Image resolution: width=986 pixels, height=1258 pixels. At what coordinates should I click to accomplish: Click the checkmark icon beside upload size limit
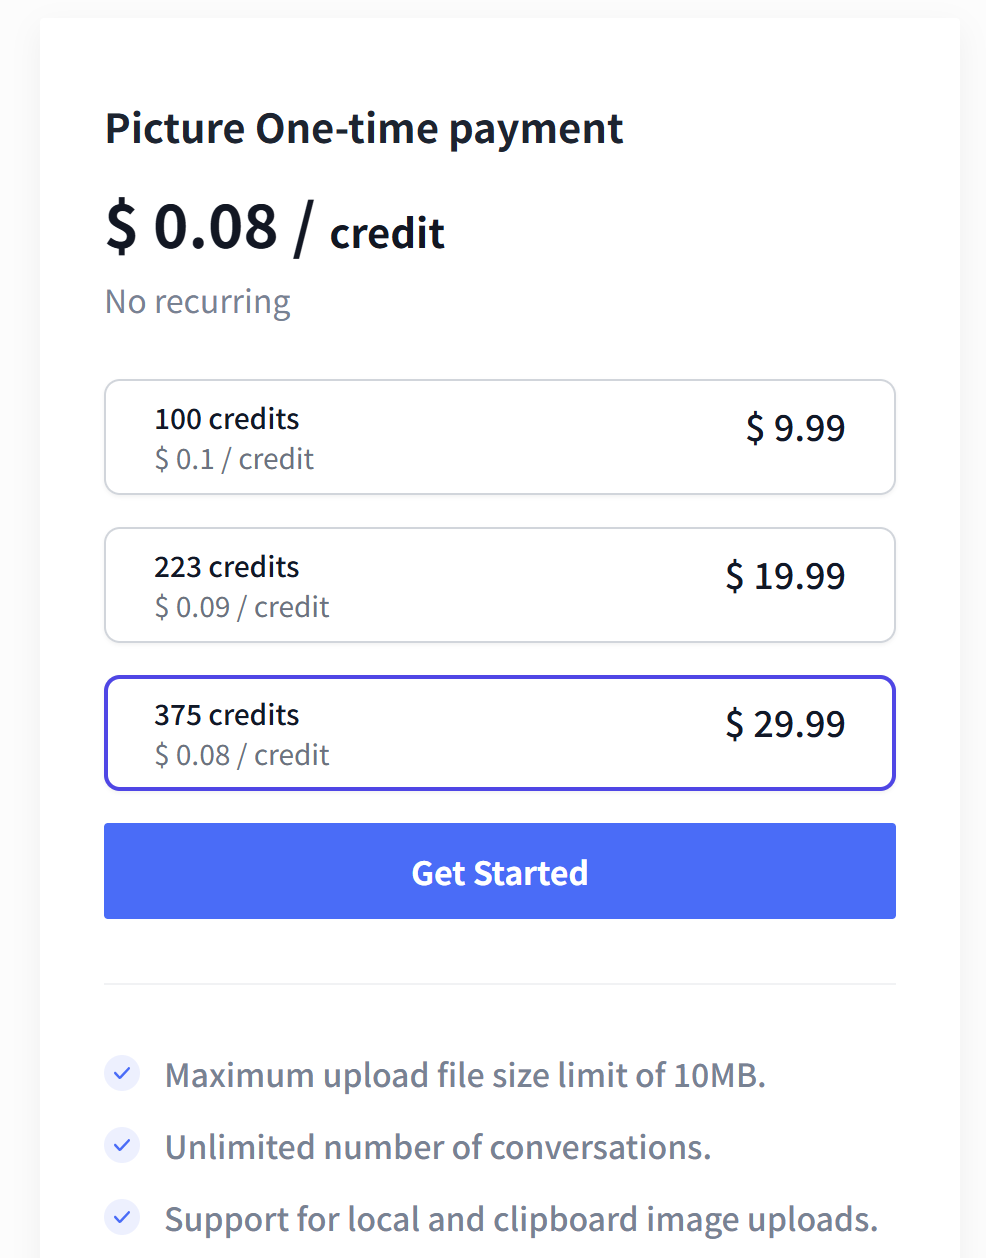pos(122,1073)
